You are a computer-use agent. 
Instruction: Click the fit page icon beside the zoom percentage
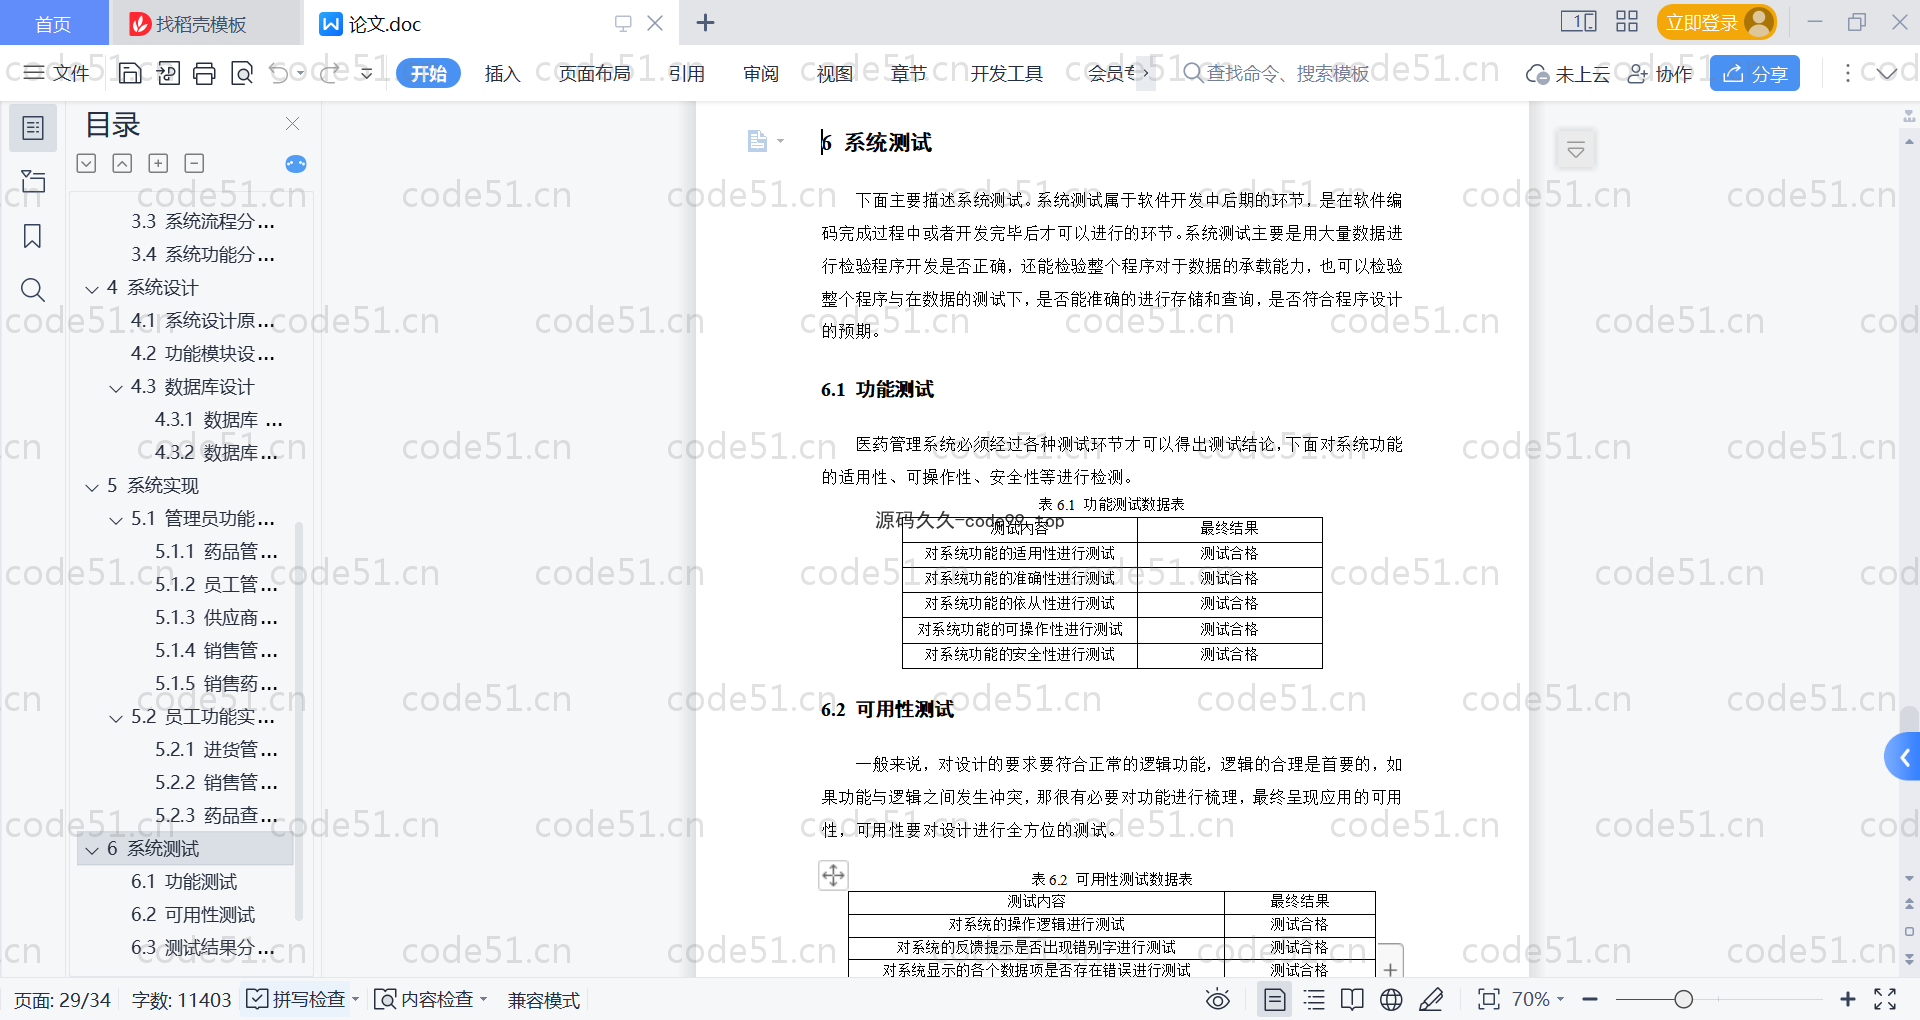(1489, 999)
